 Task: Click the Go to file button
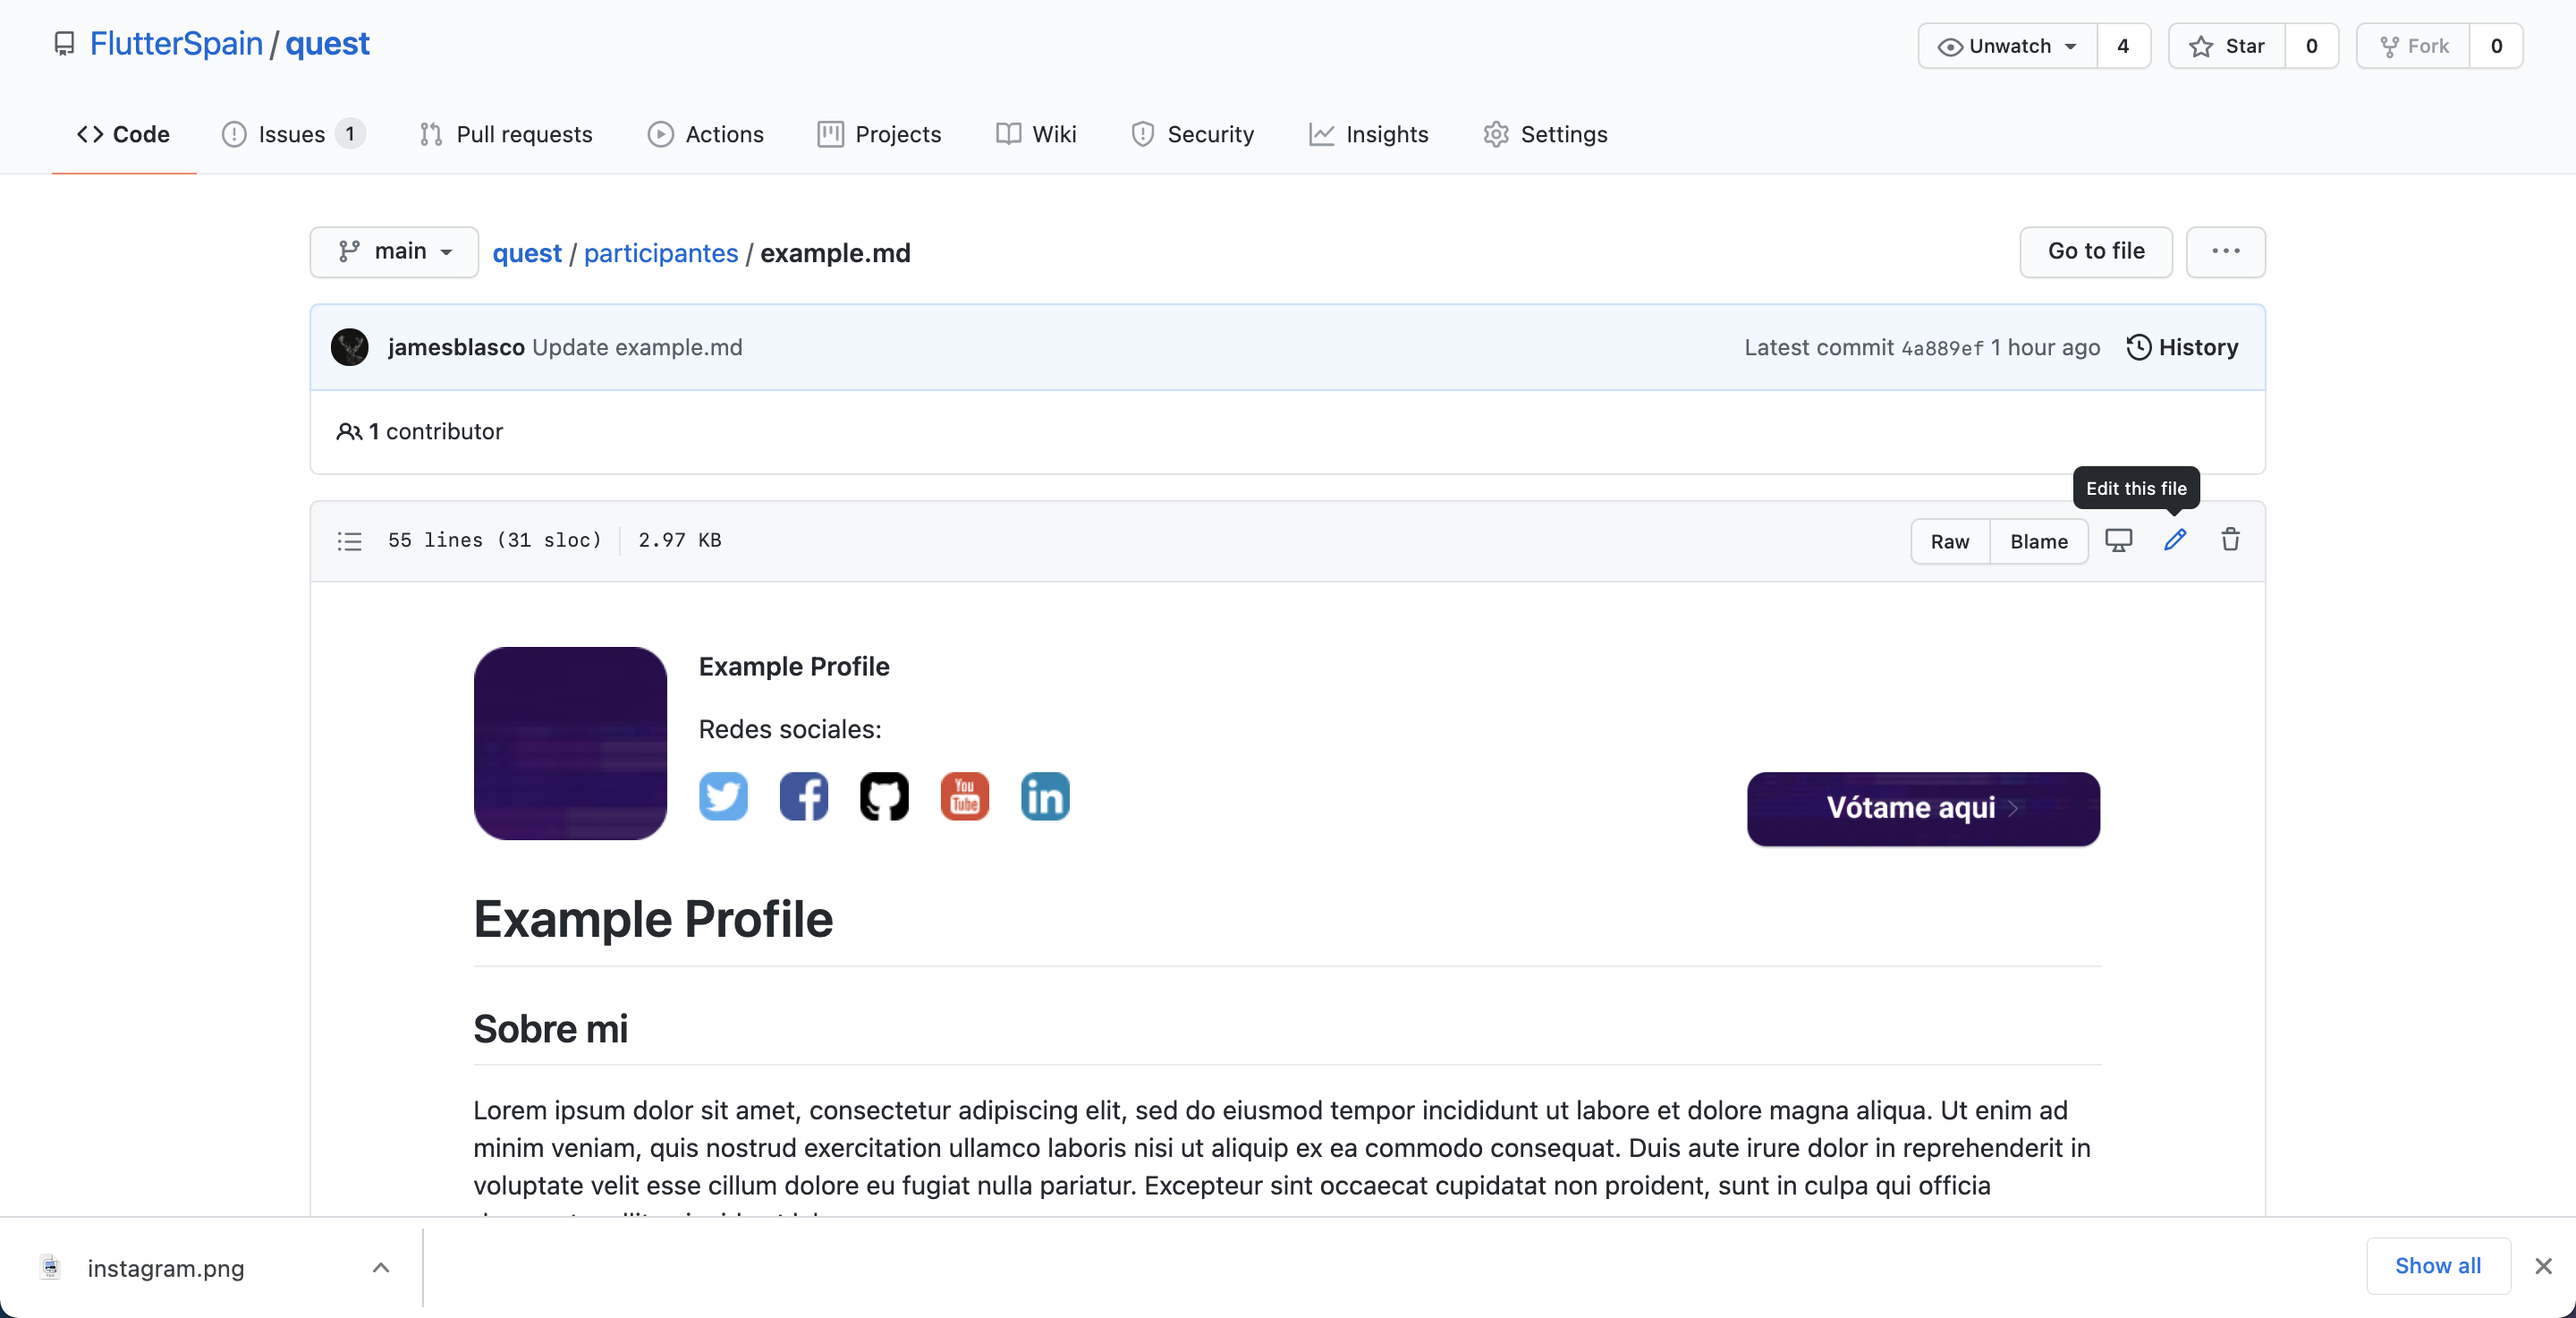pyautogui.click(x=2096, y=251)
